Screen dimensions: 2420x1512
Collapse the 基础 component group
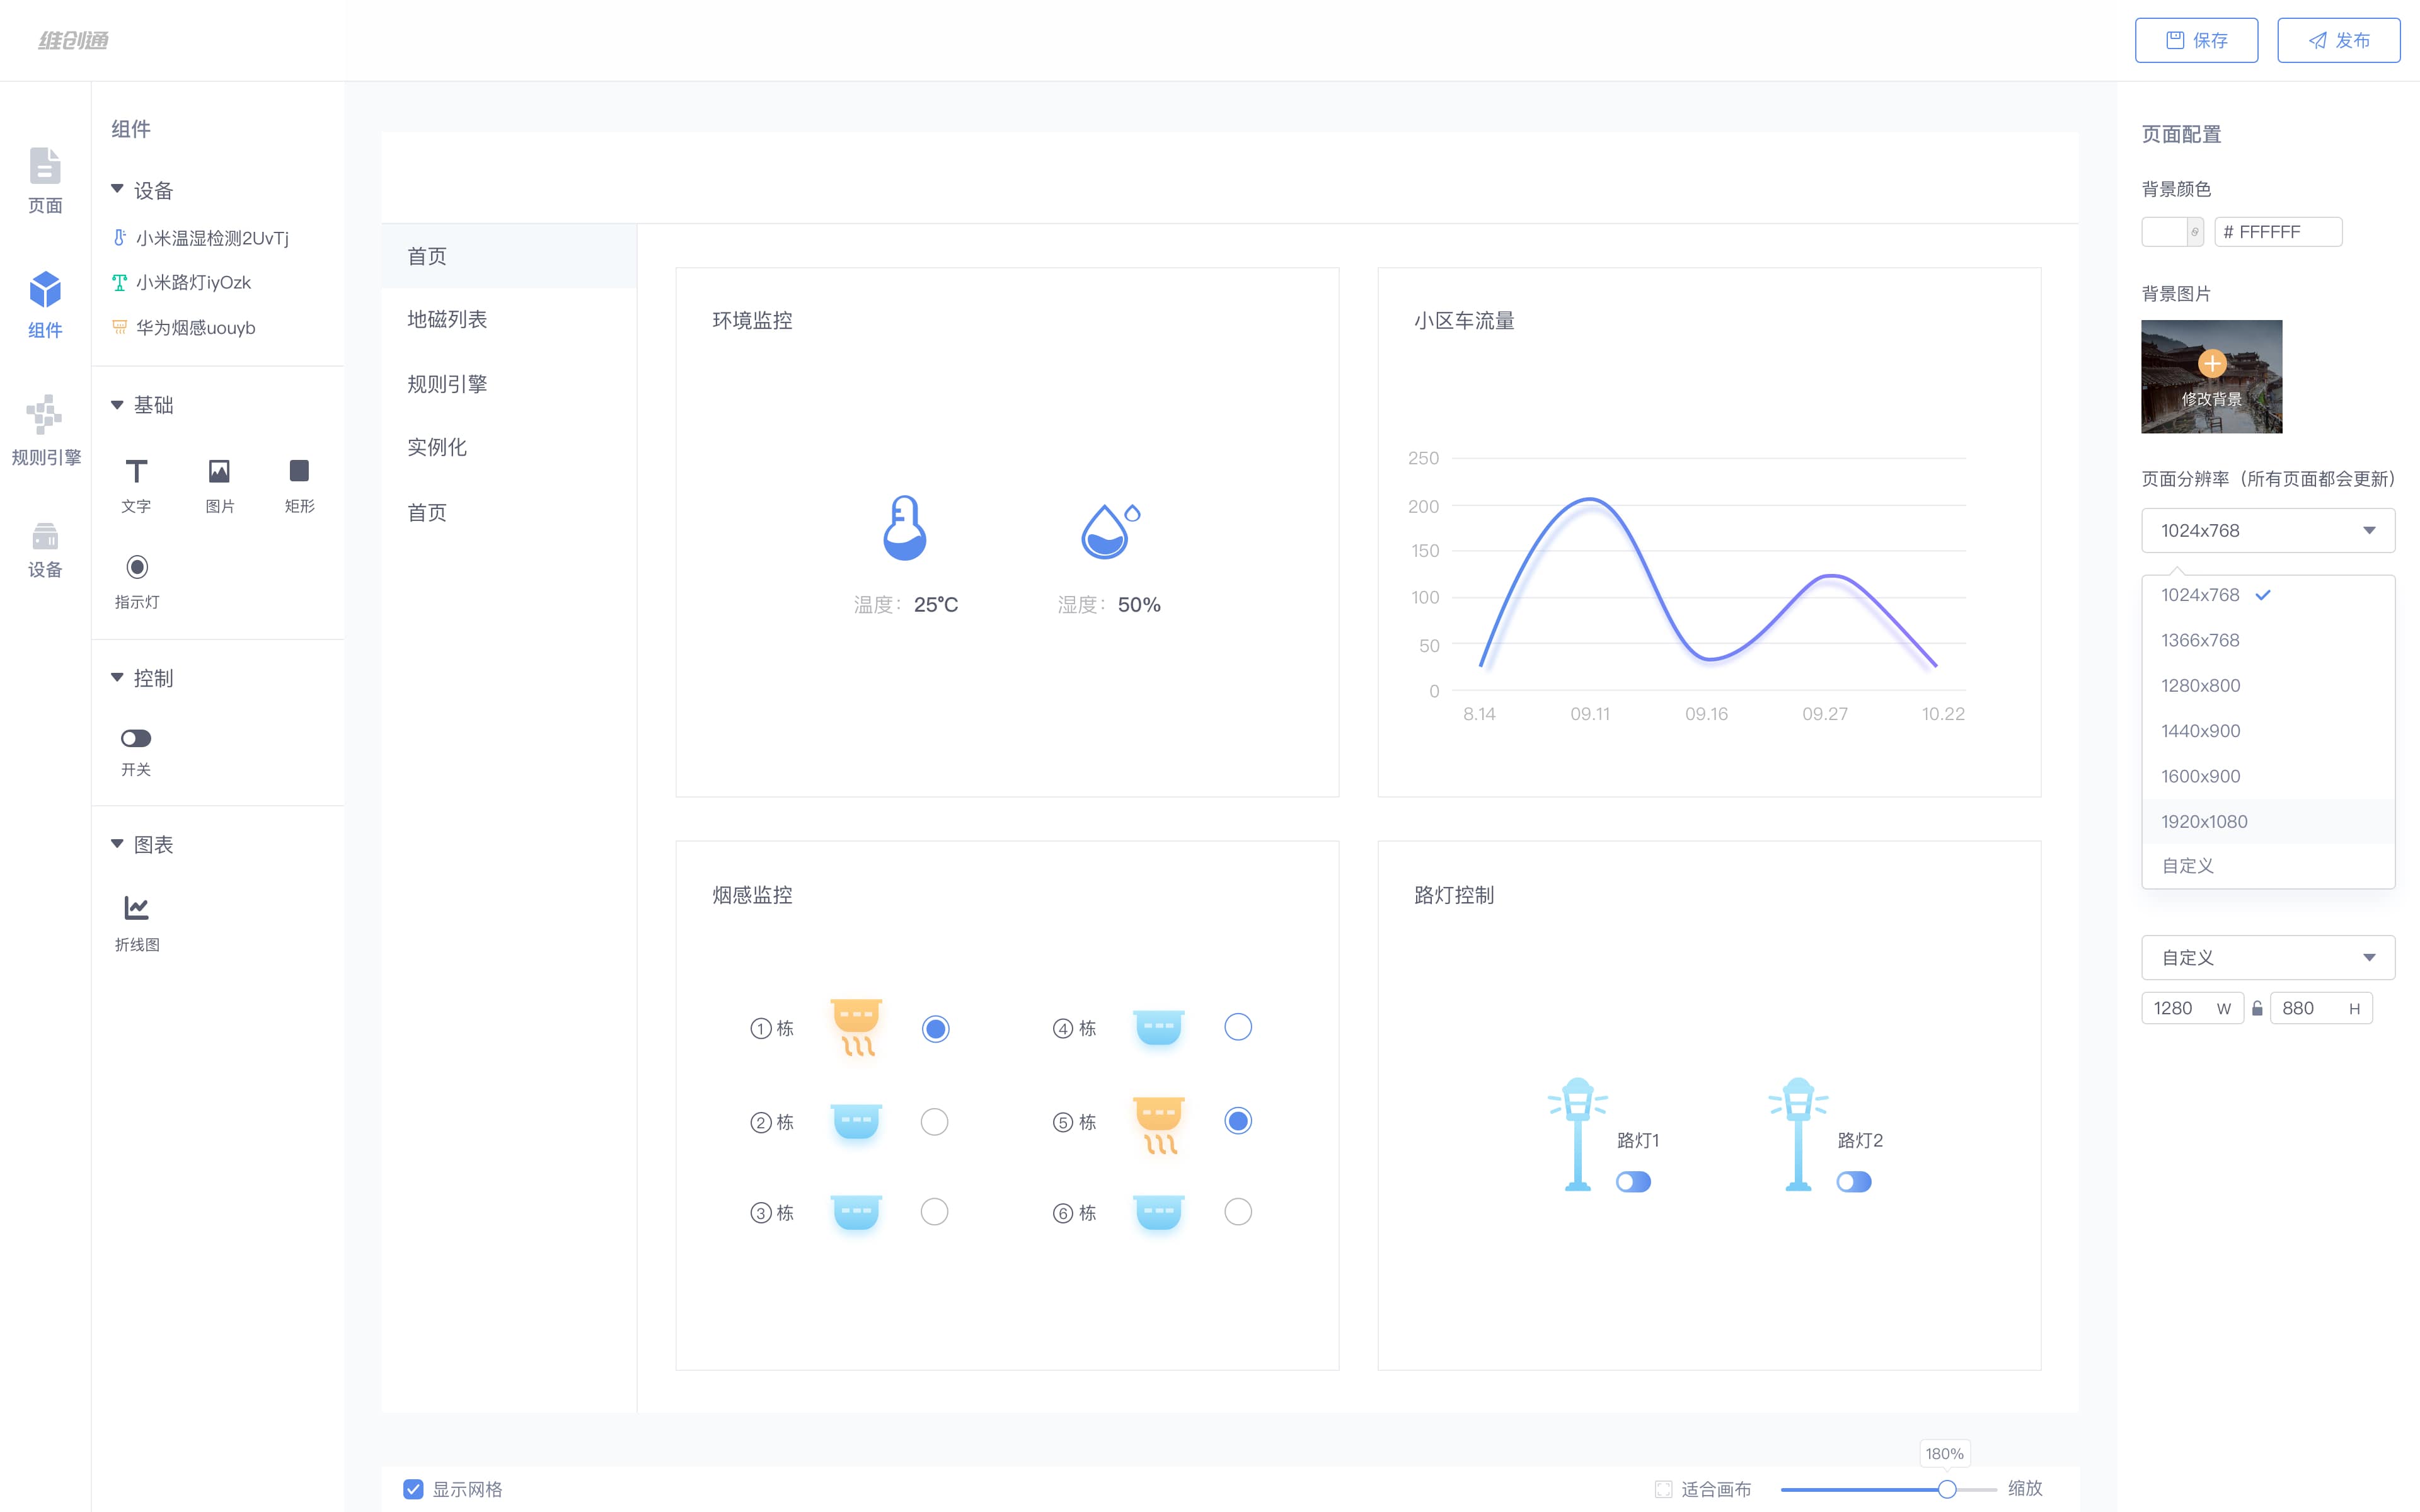(117, 405)
